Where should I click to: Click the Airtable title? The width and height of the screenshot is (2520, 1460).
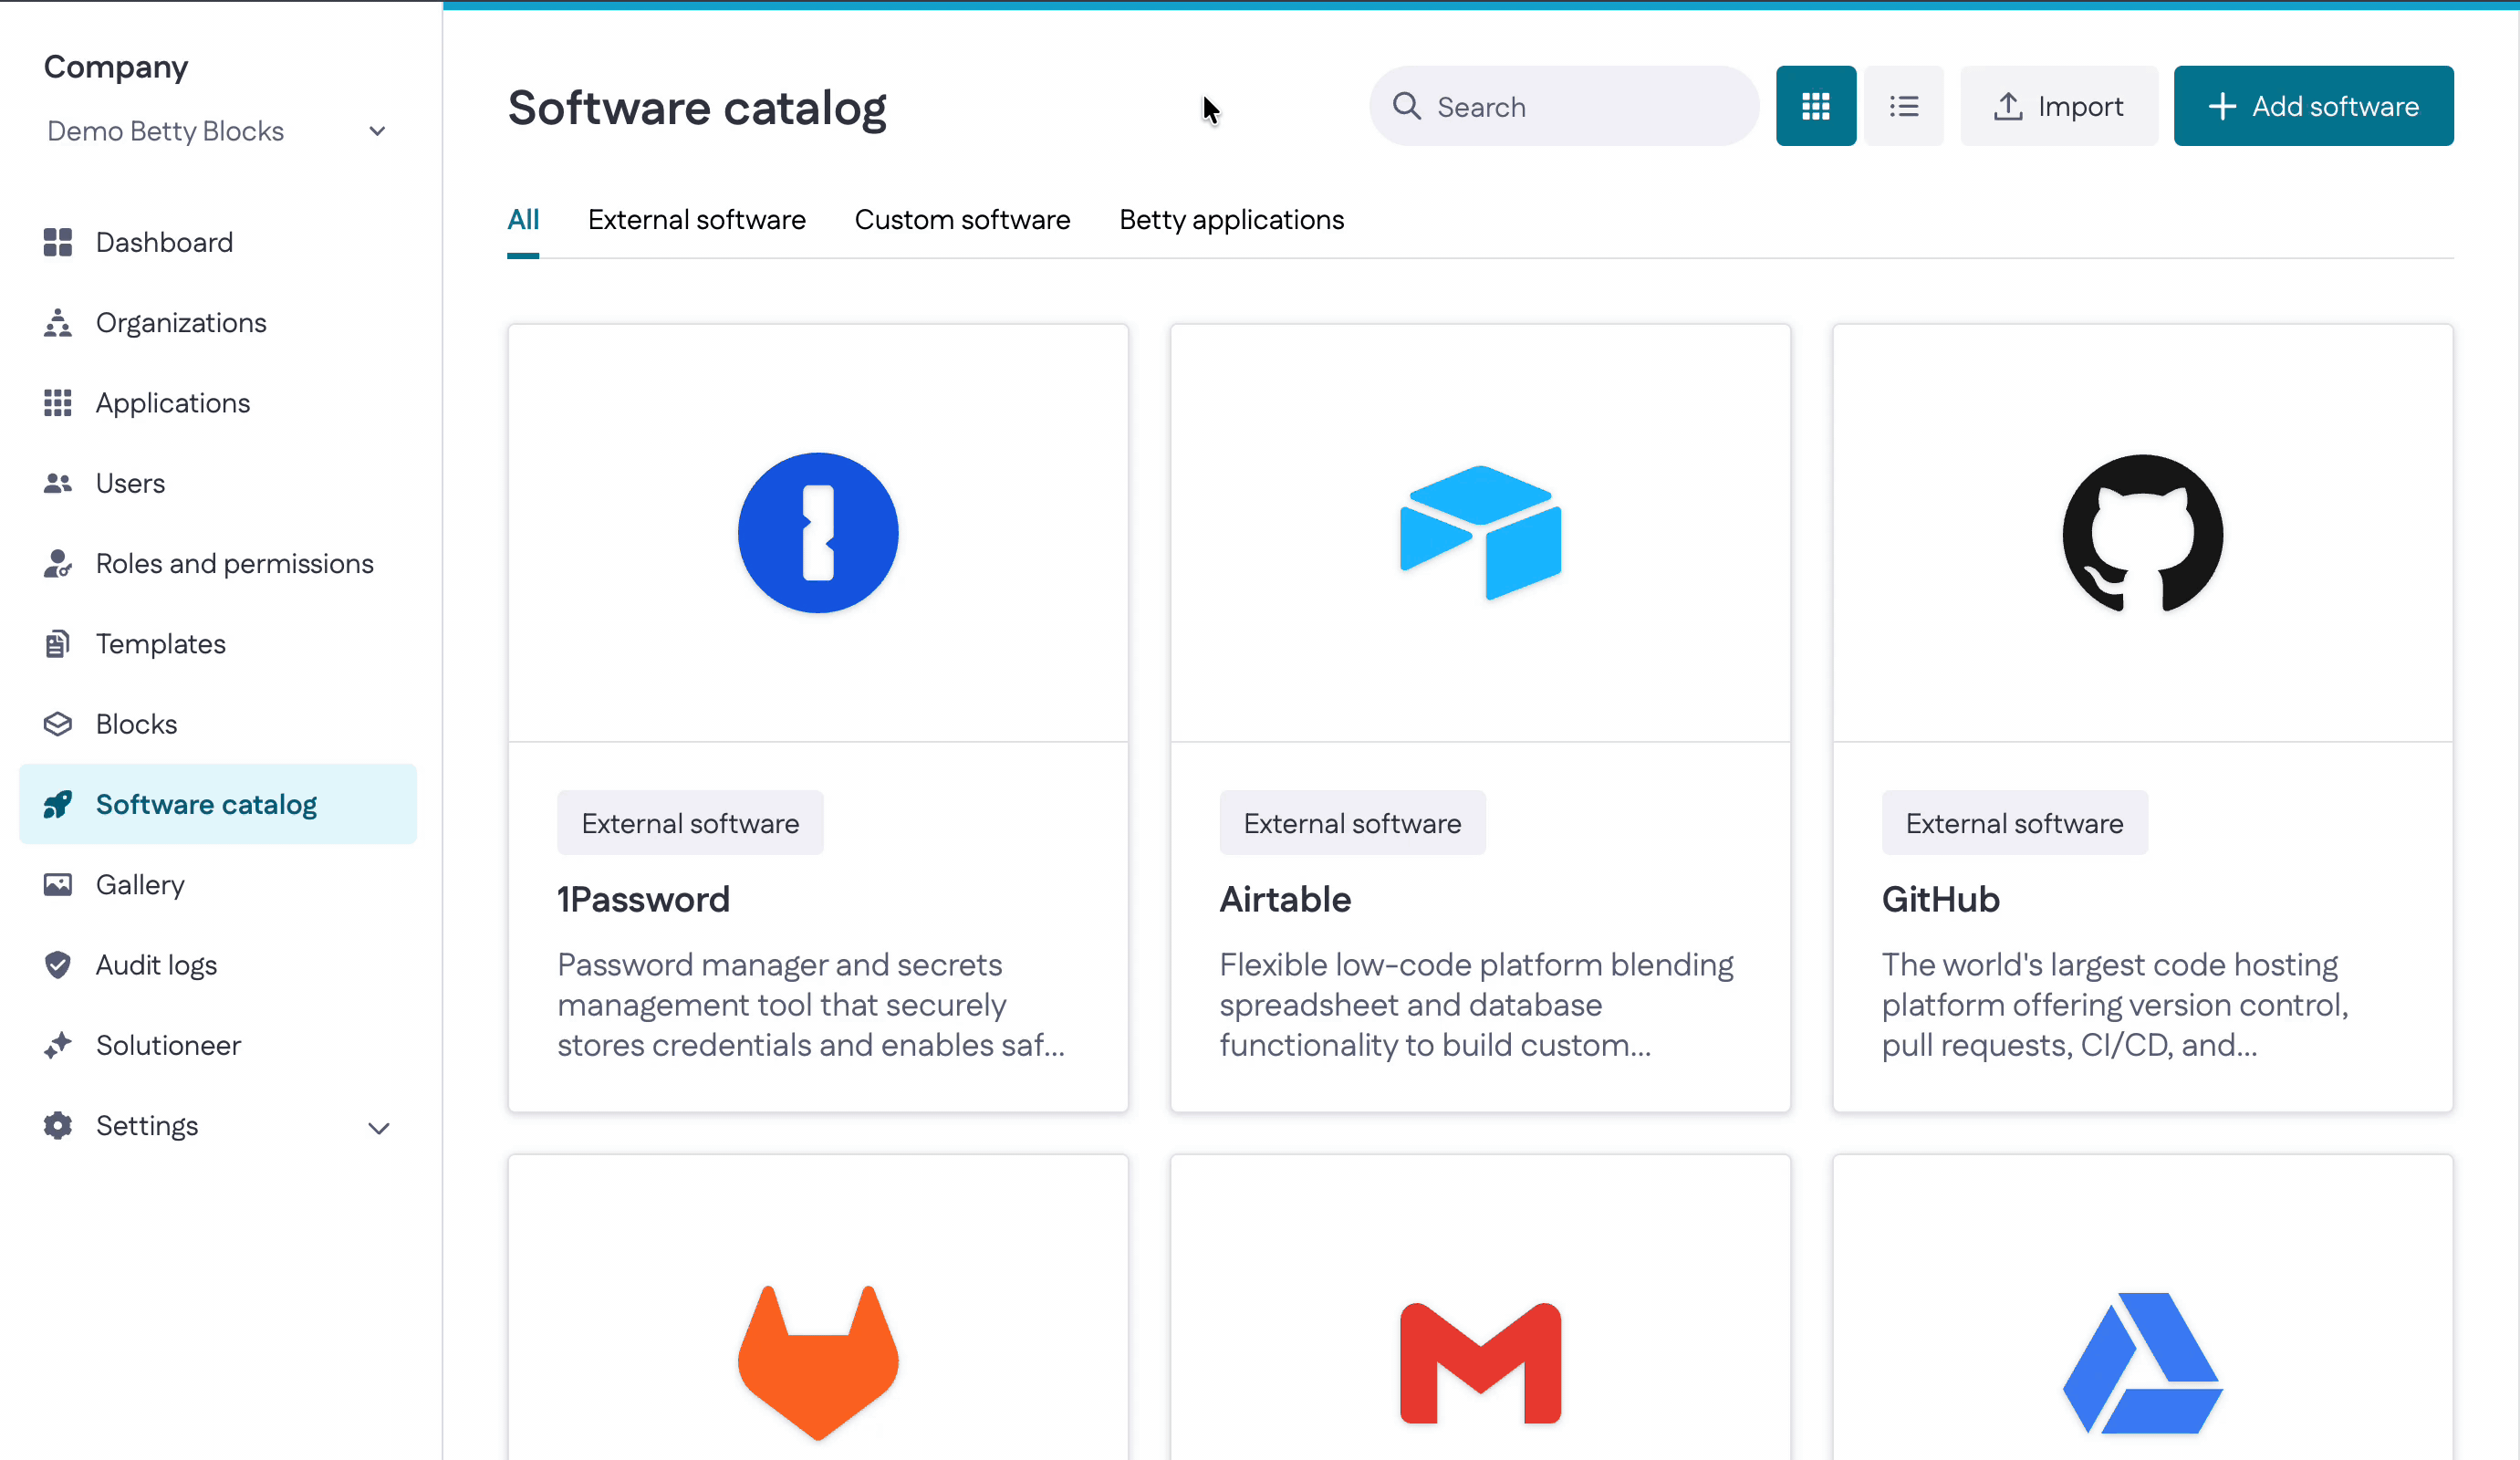coord(1285,899)
